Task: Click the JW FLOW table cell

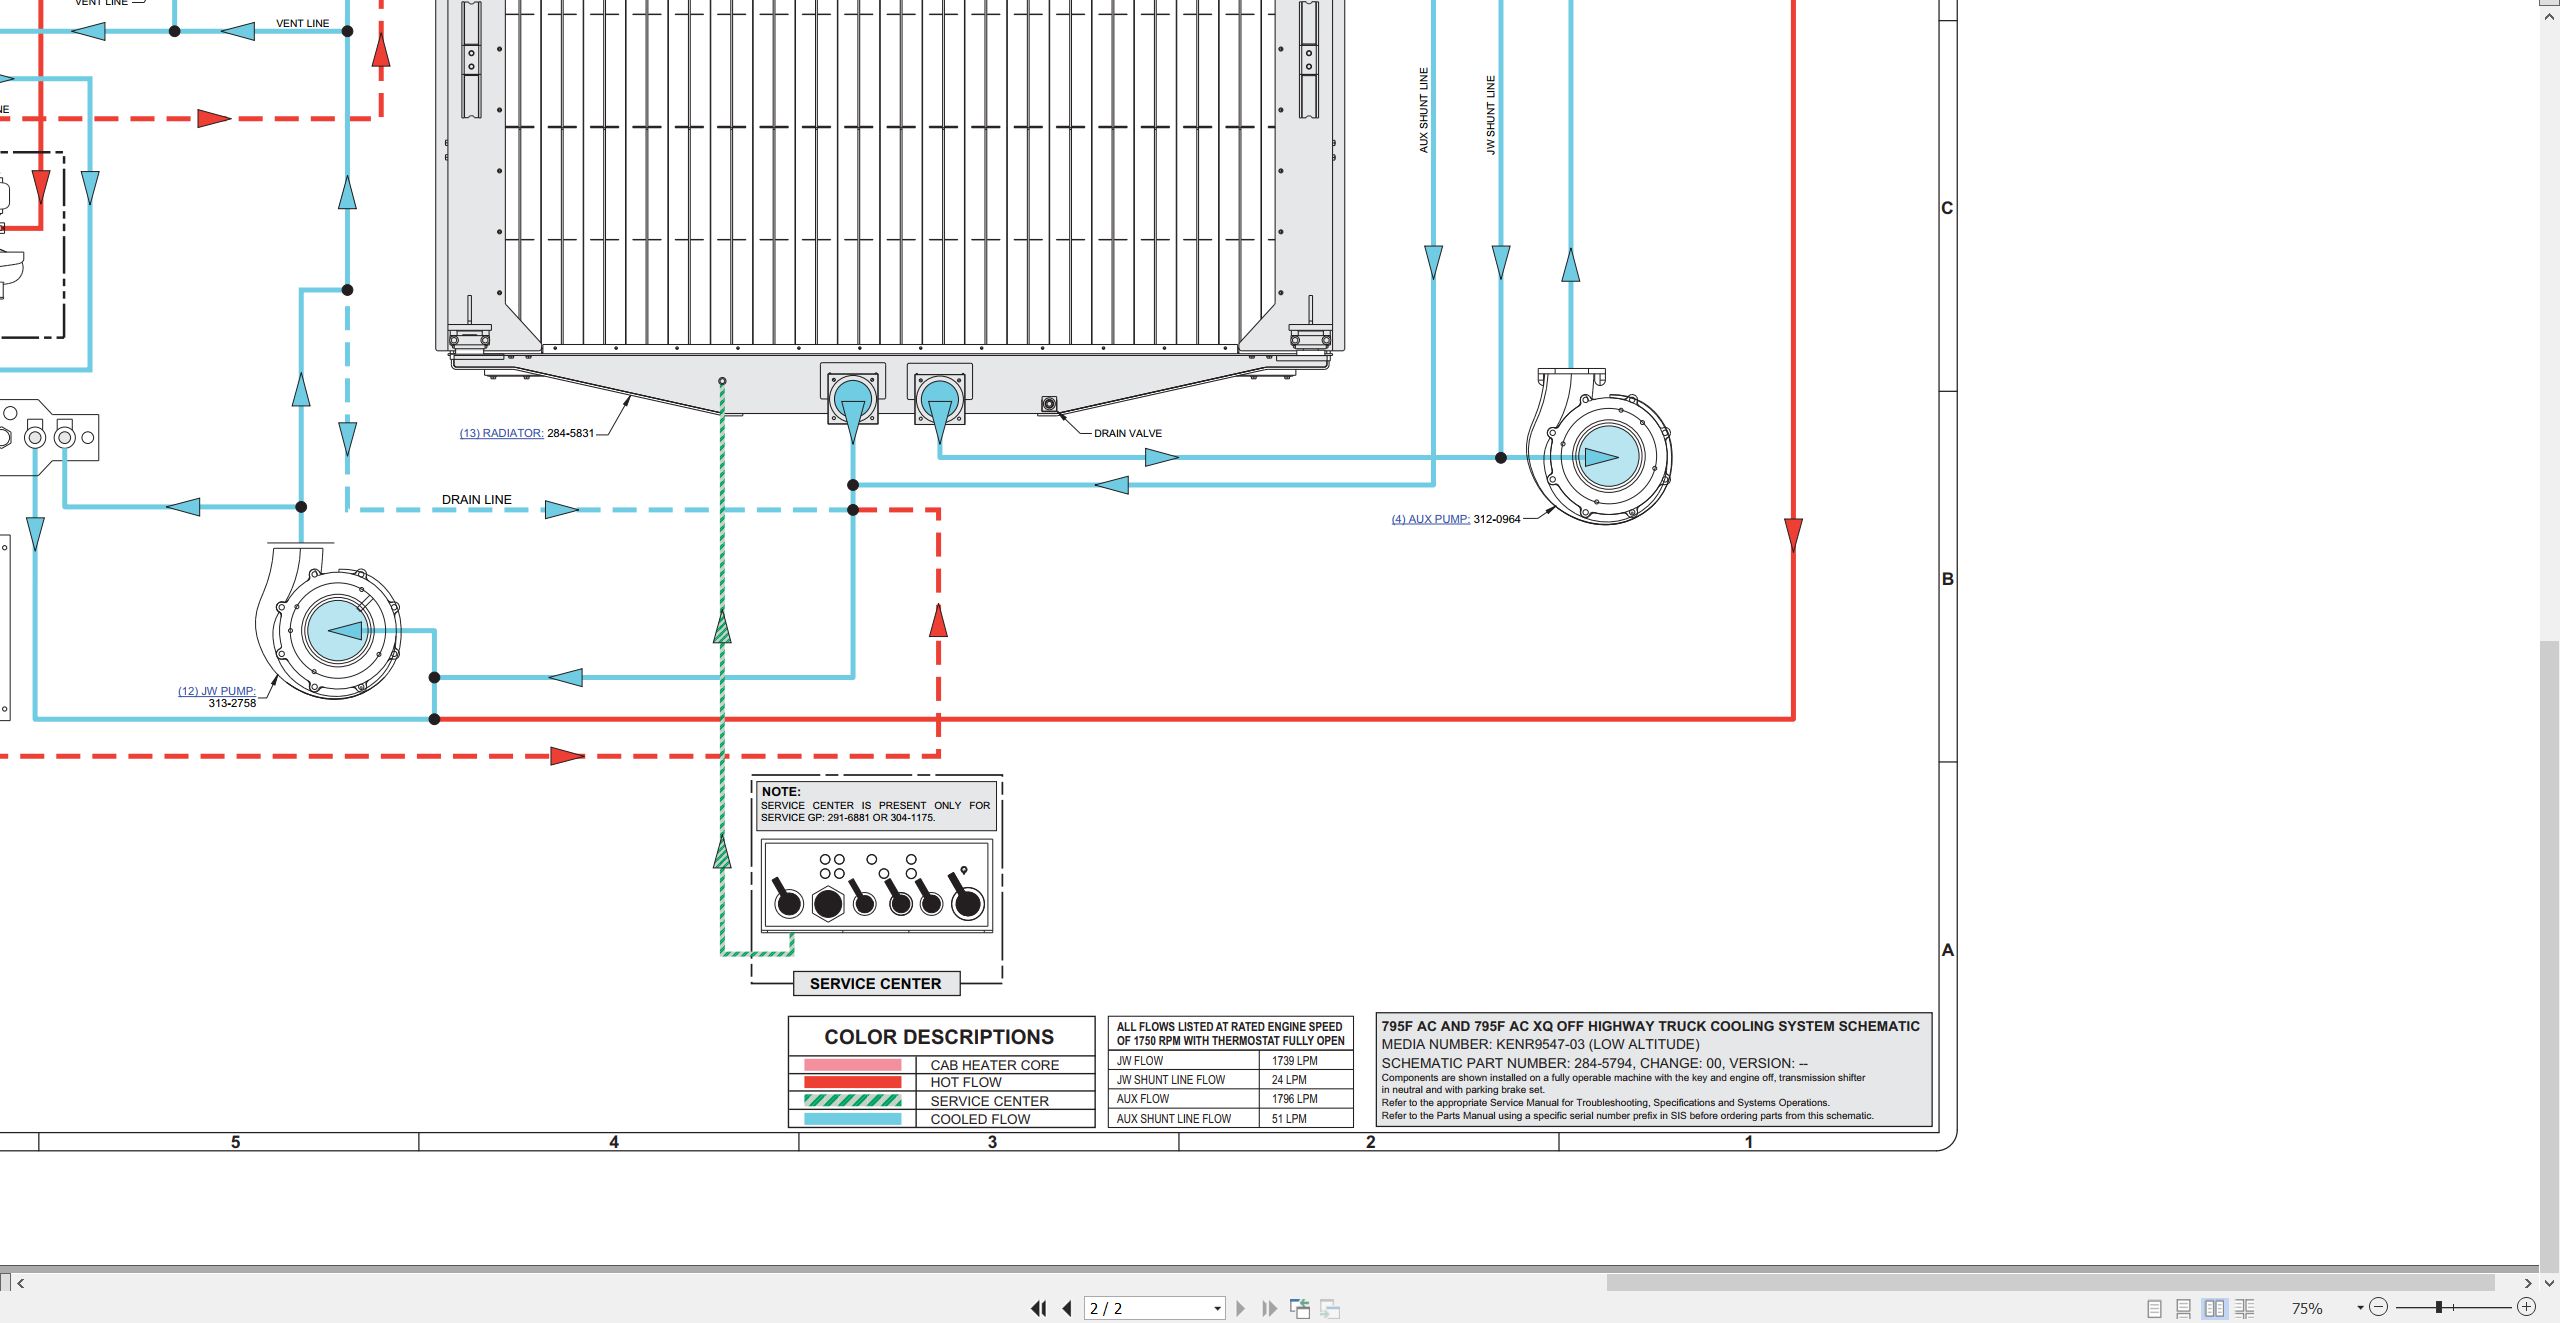Action: tap(1184, 1061)
